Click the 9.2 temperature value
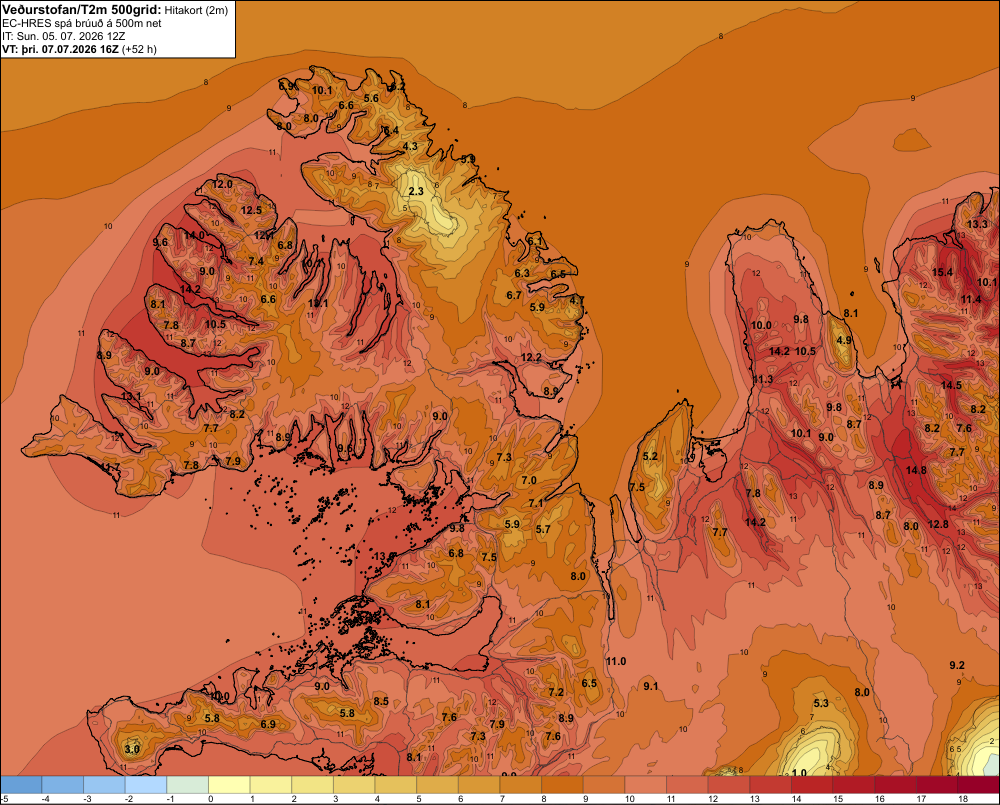The width and height of the screenshot is (1000, 805). [957, 665]
